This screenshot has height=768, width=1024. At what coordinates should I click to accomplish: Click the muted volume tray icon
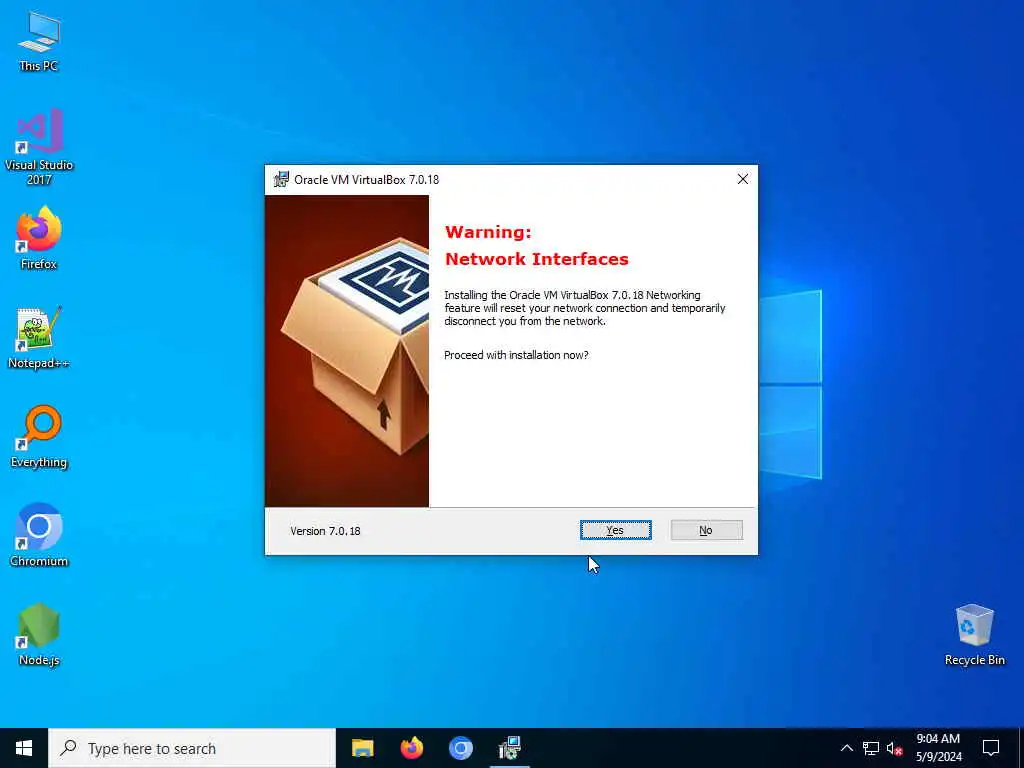click(894, 748)
